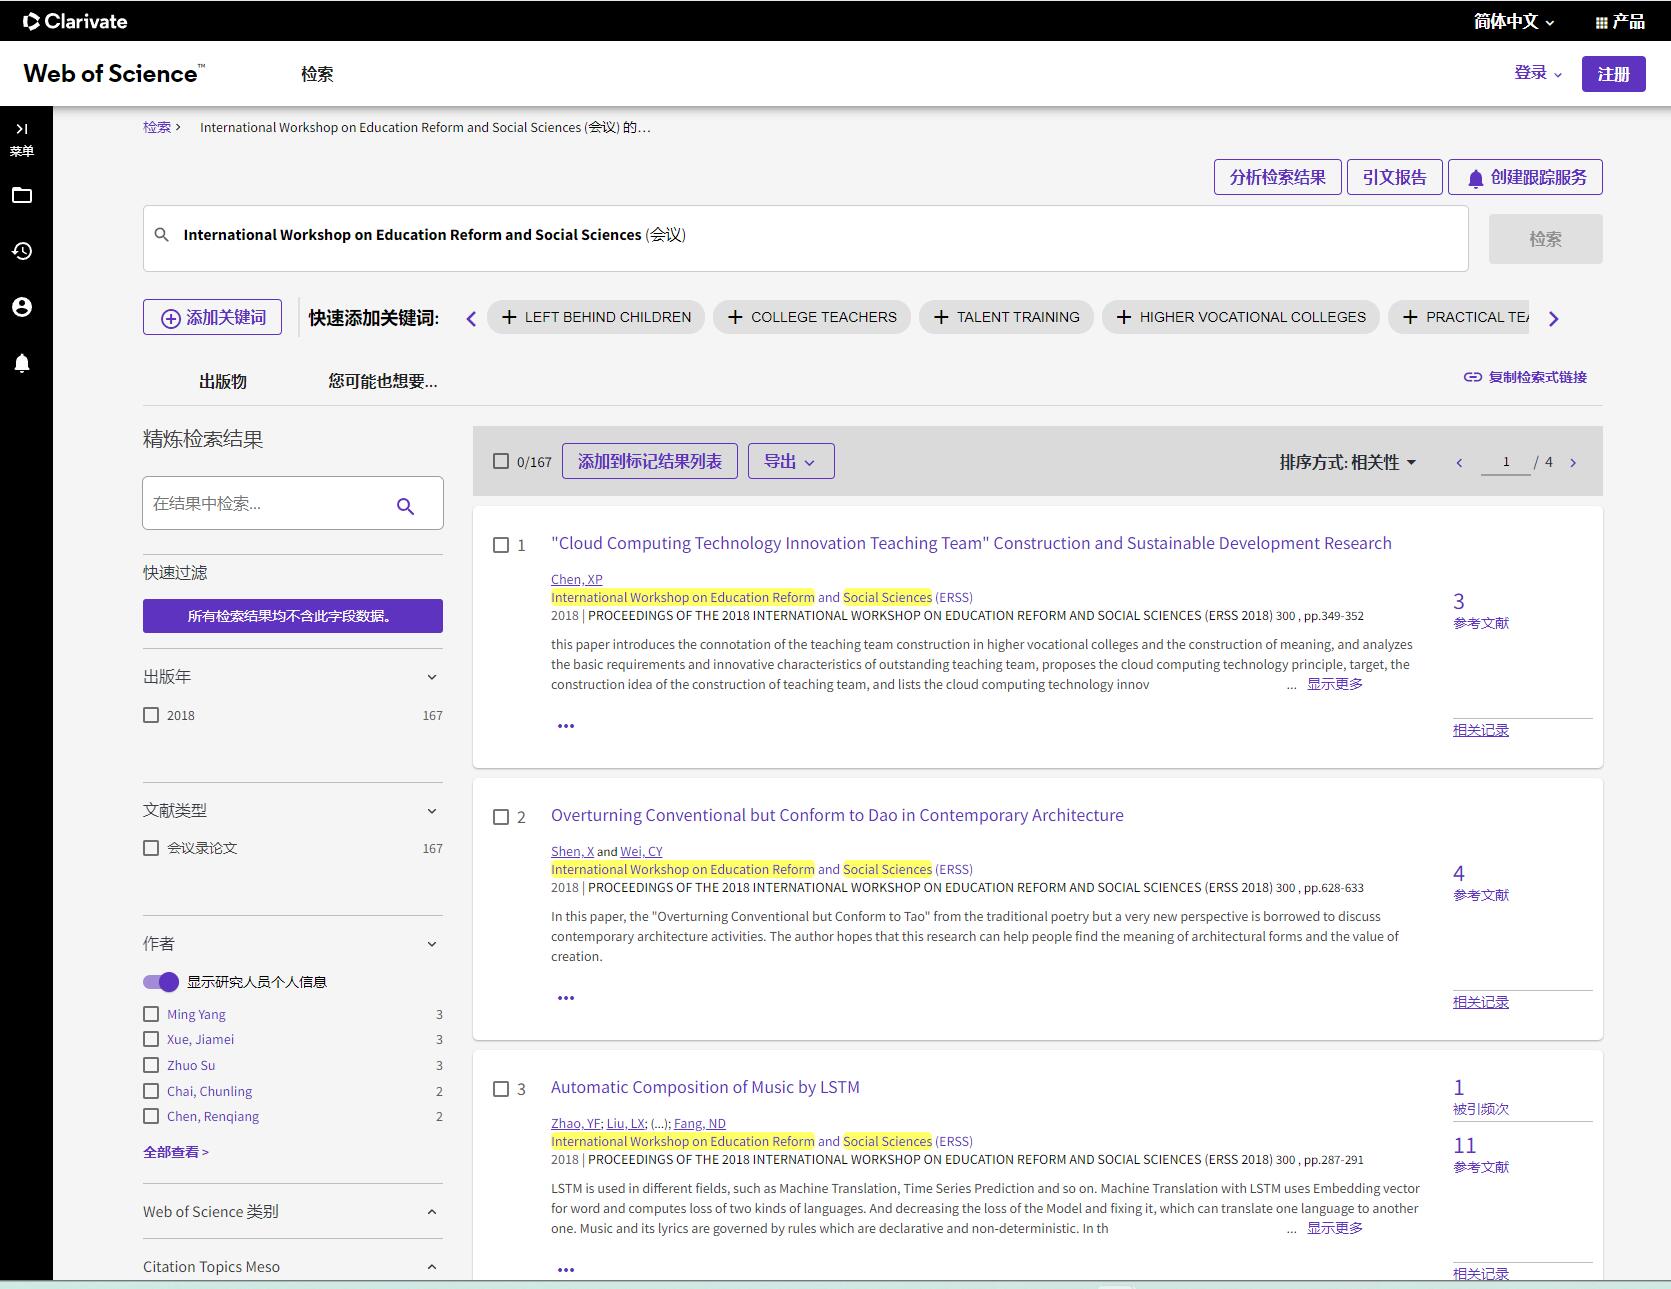Expand the Web of Science 类别 section
The height and width of the screenshot is (1289, 1671).
point(432,1212)
